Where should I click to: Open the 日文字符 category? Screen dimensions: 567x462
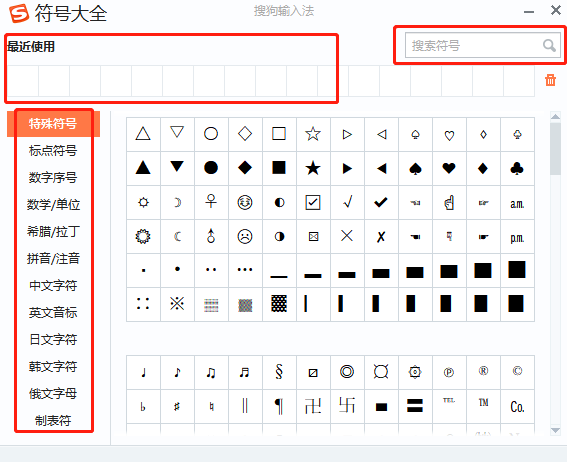click(53, 339)
